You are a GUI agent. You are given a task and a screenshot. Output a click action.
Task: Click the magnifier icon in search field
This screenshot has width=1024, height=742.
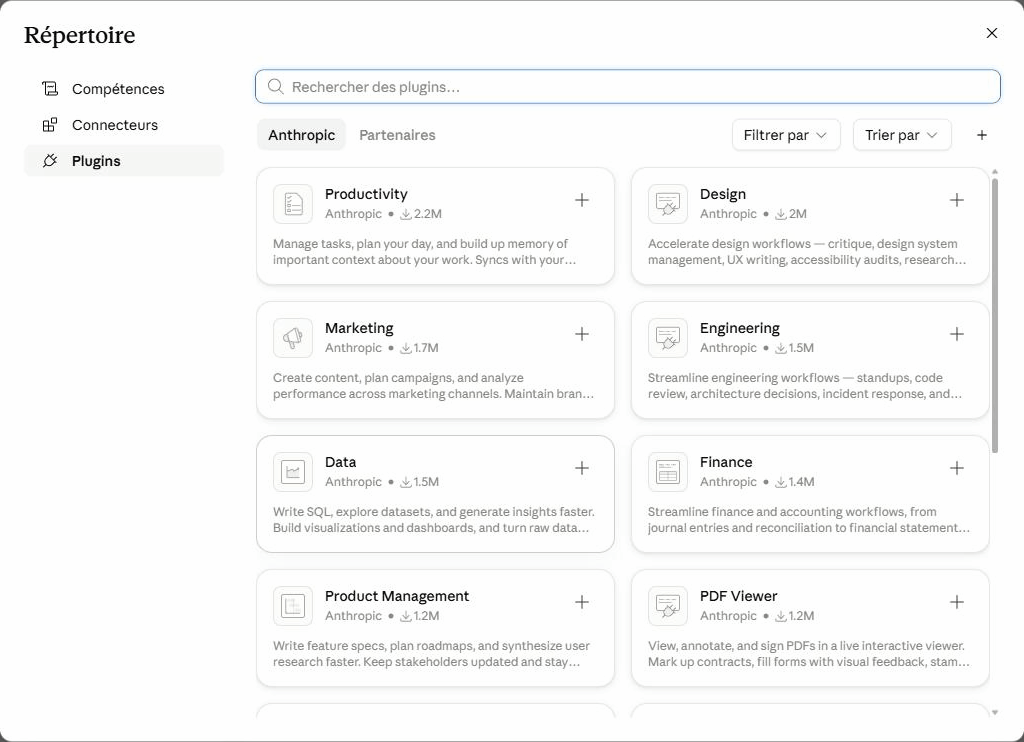tap(276, 86)
